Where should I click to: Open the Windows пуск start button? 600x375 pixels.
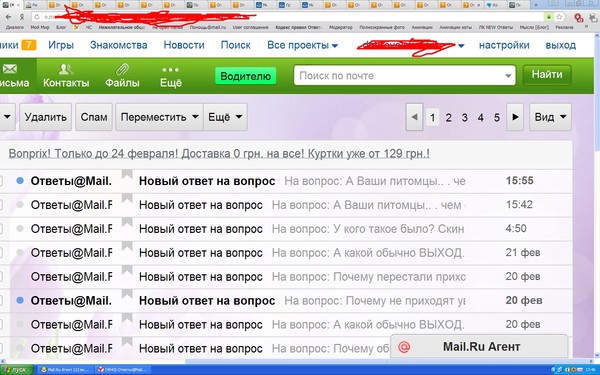(x=17, y=370)
